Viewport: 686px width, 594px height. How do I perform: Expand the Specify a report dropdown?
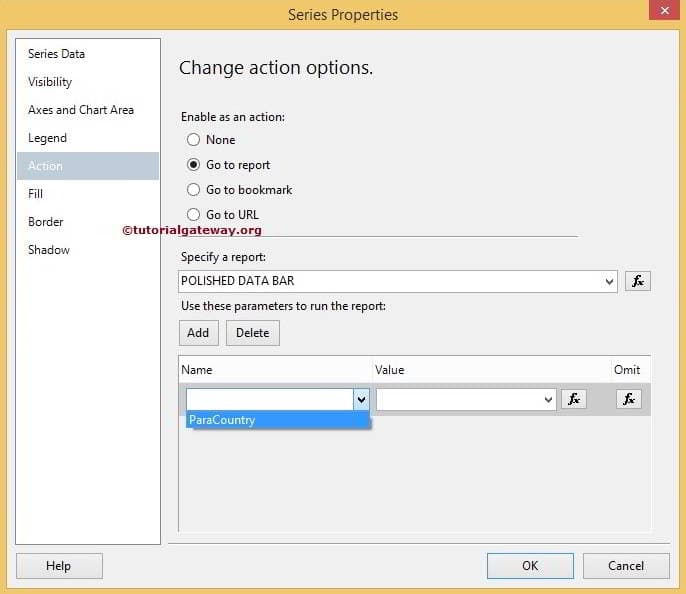[610, 282]
